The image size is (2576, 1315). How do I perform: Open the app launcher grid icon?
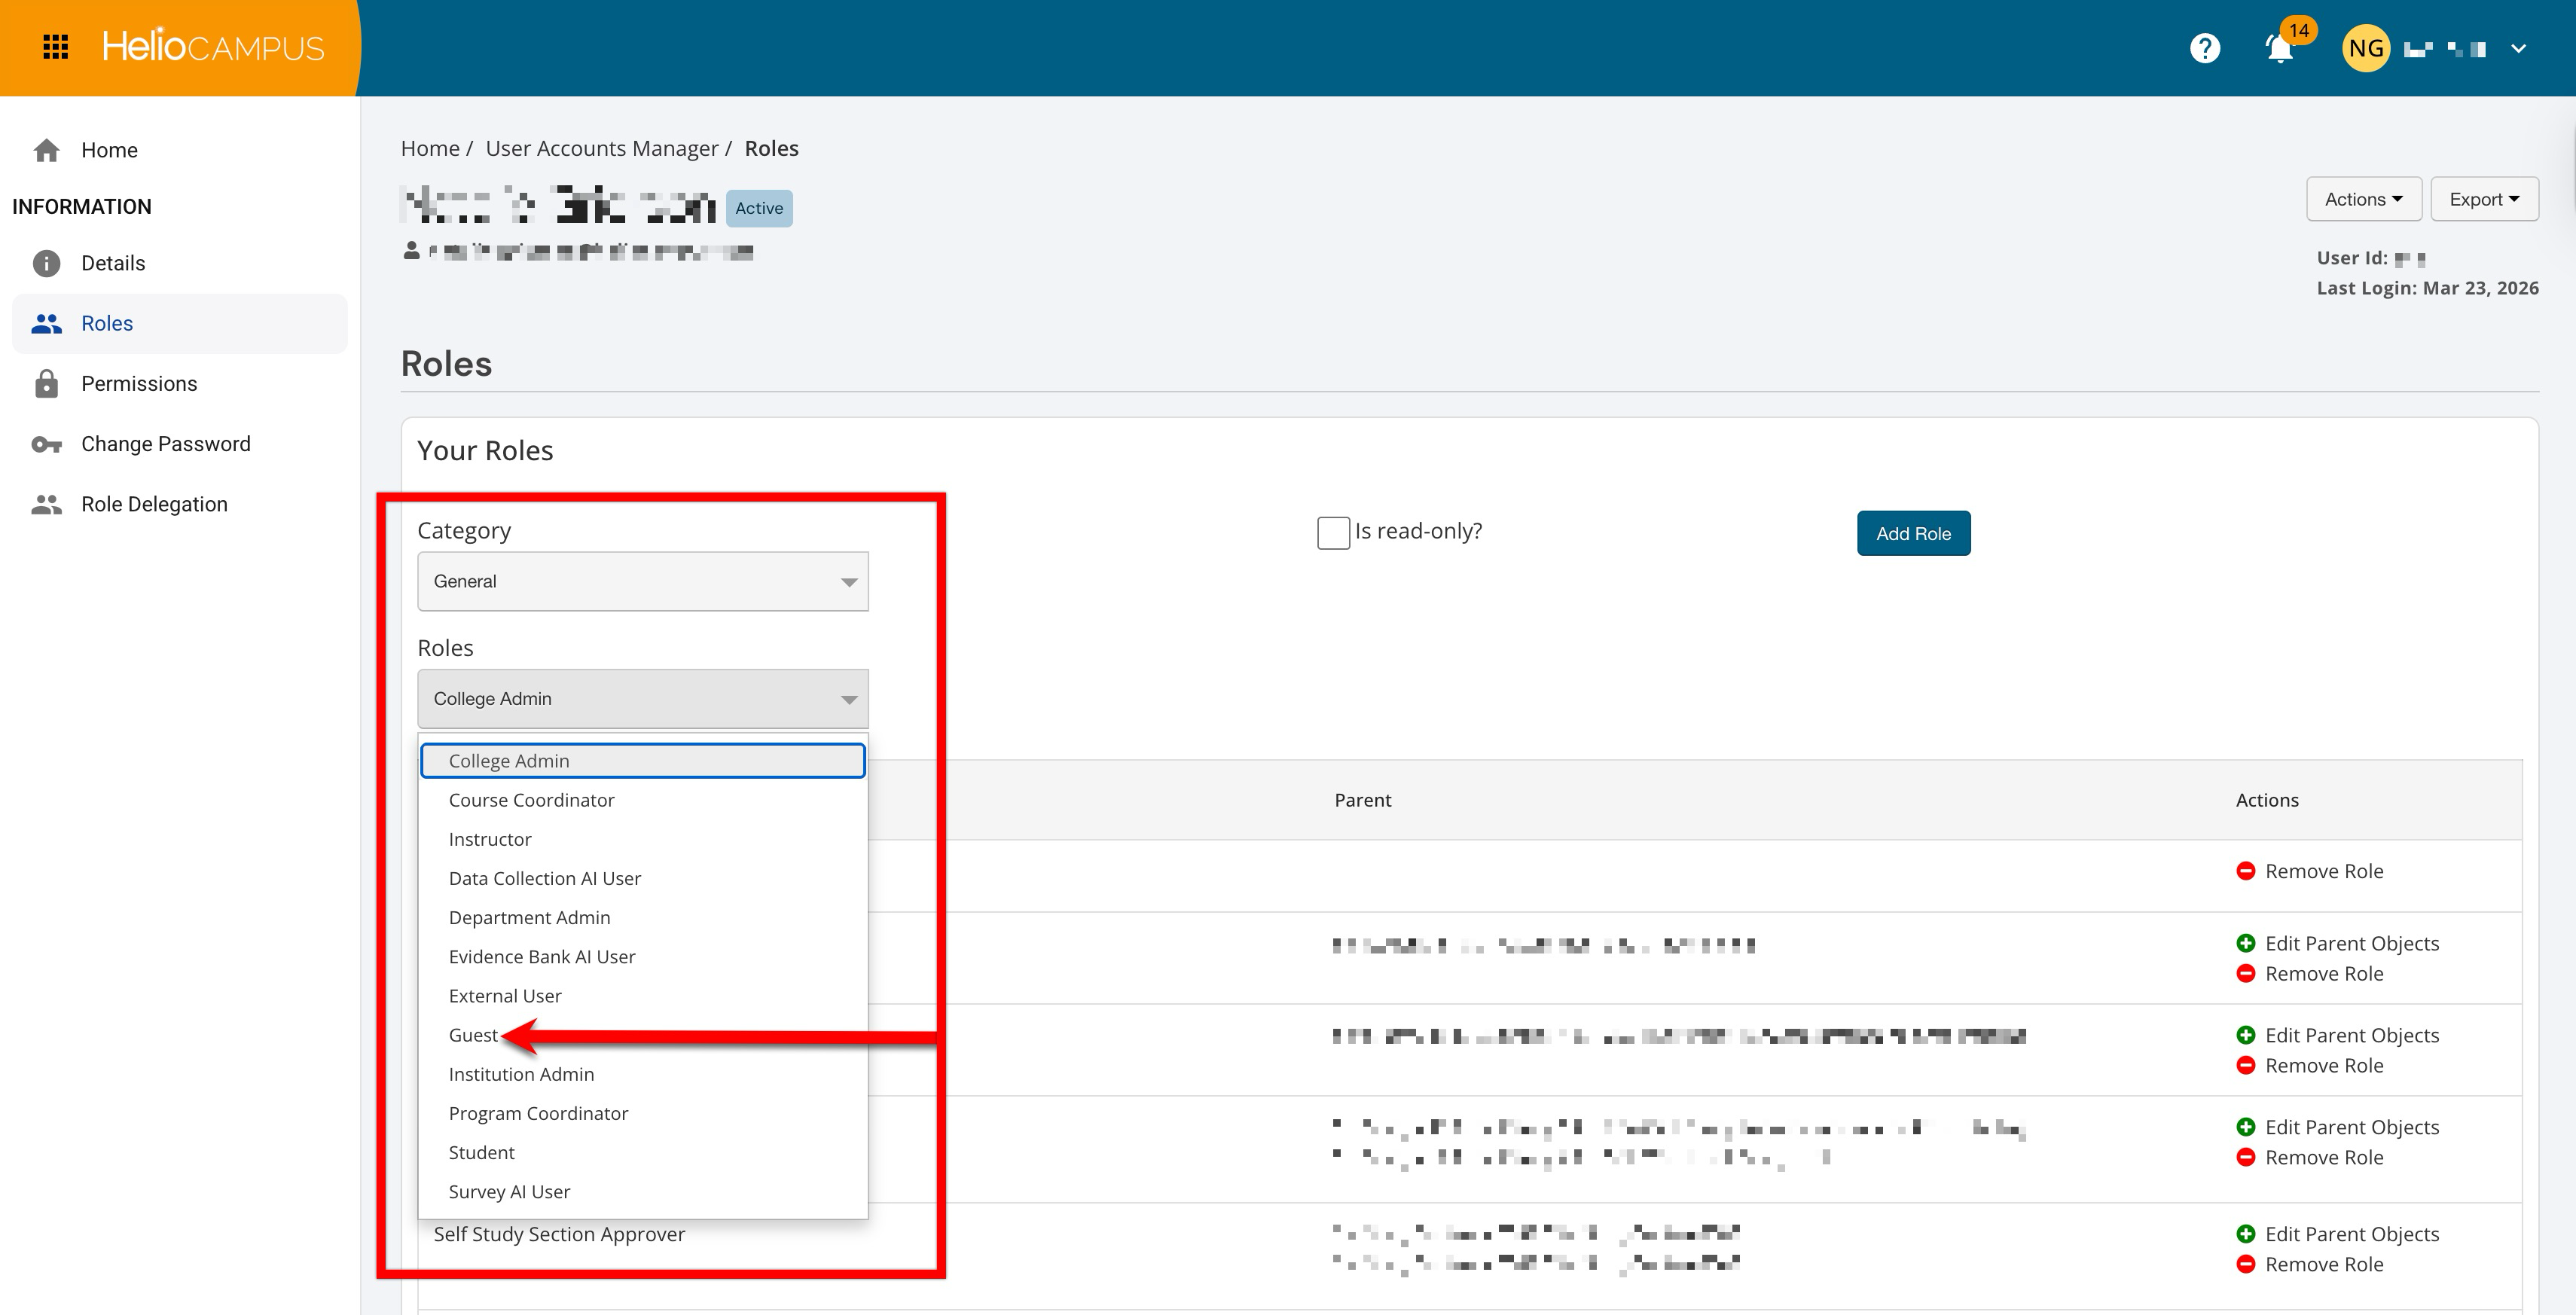pos(56,47)
